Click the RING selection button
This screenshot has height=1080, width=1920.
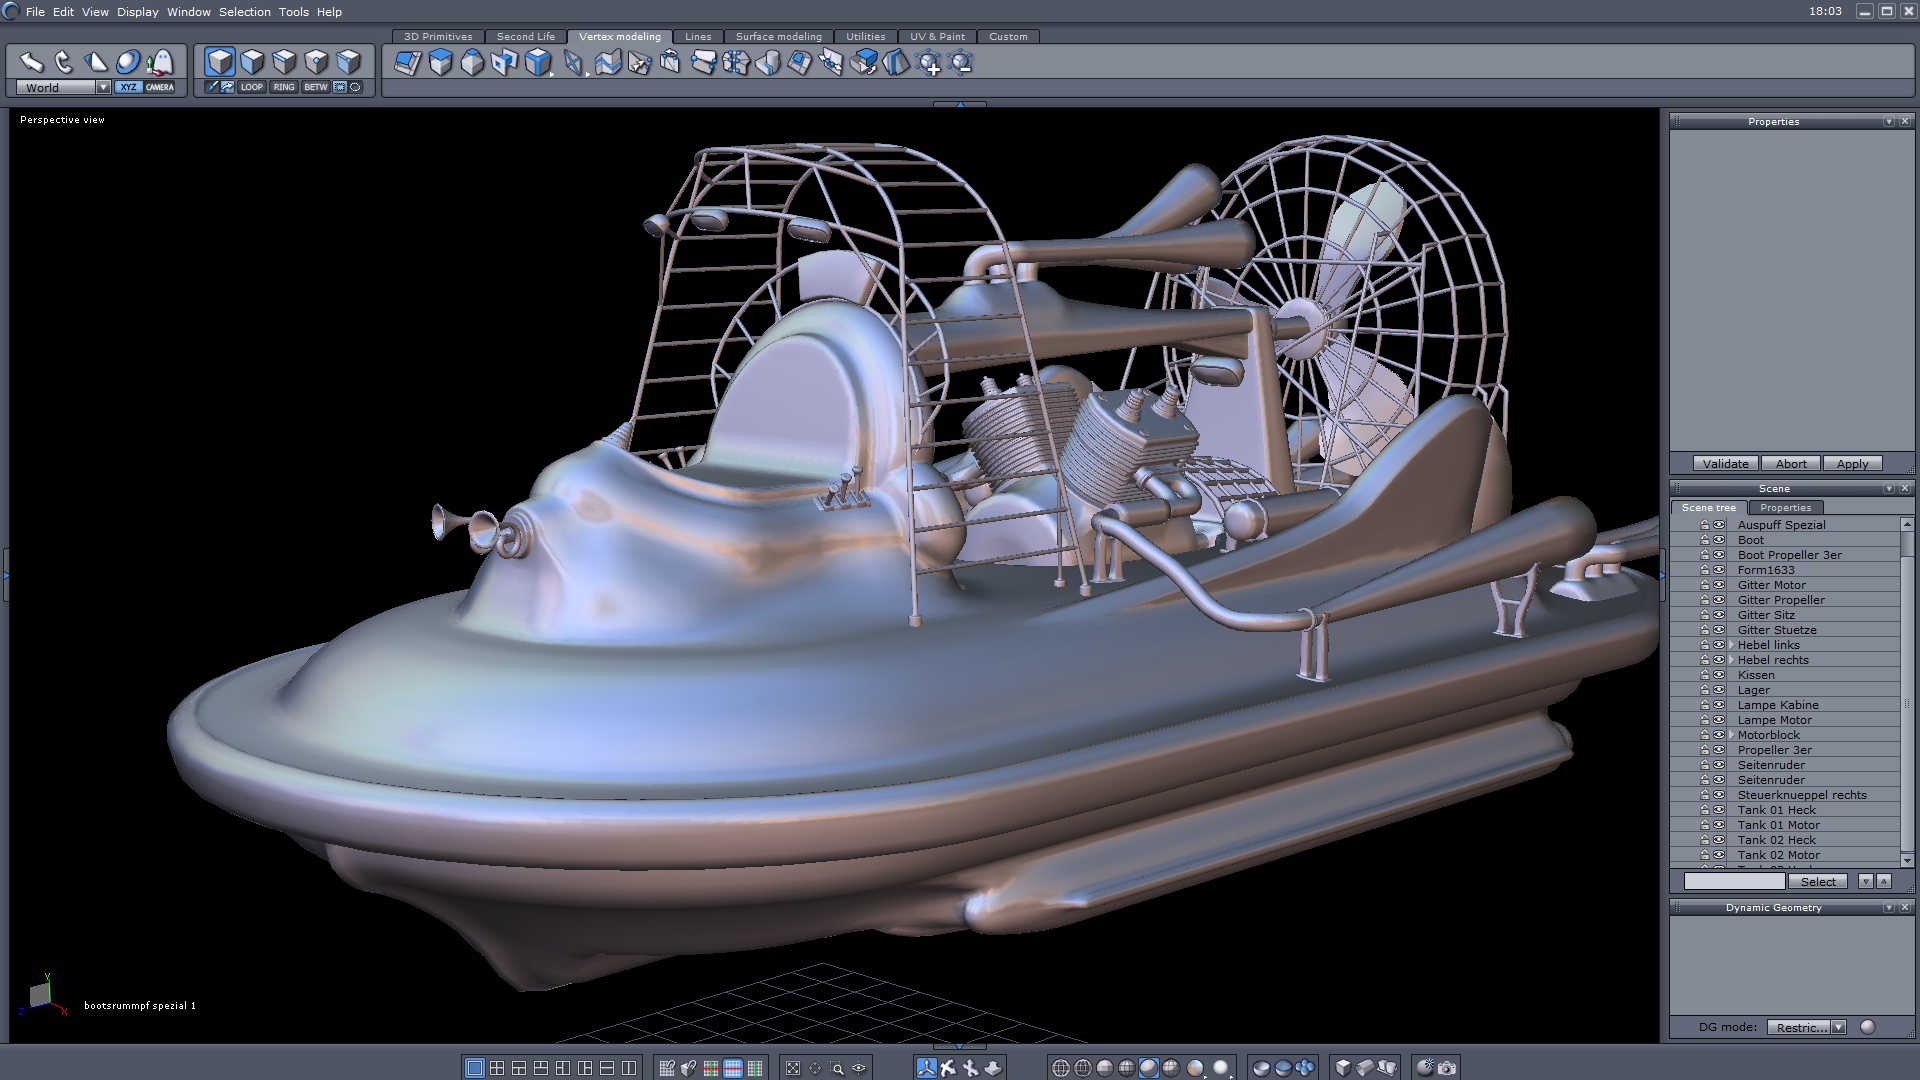click(x=284, y=87)
